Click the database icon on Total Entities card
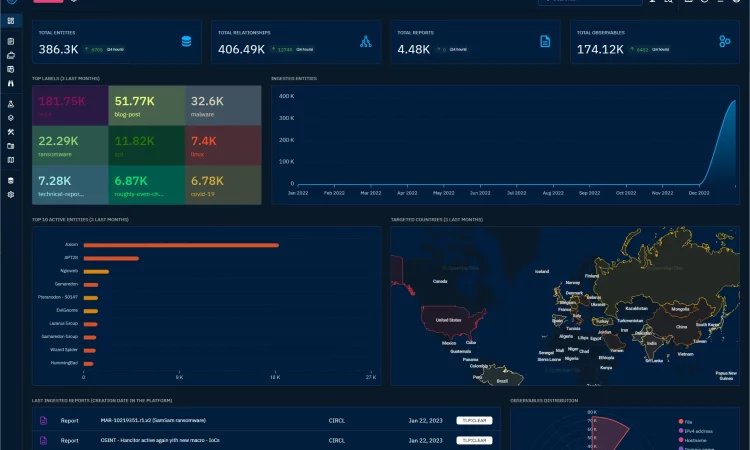Screen dimensions: 750x450 pos(187,42)
